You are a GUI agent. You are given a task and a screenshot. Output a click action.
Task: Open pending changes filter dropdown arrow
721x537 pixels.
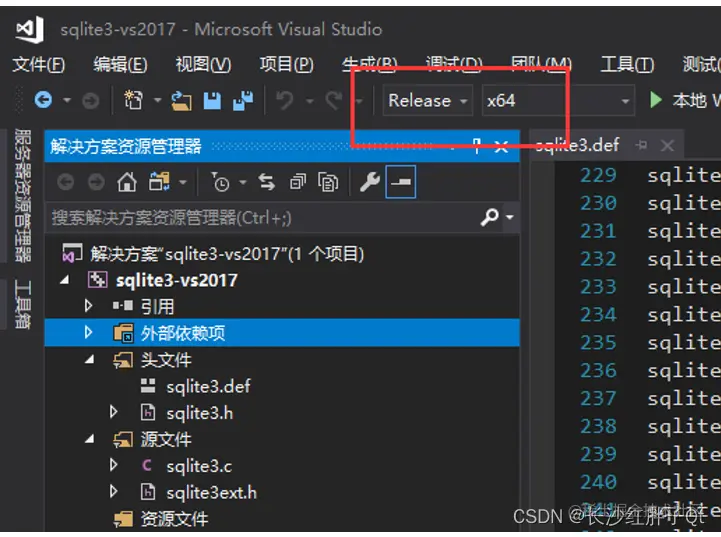pyautogui.click(x=243, y=183)
